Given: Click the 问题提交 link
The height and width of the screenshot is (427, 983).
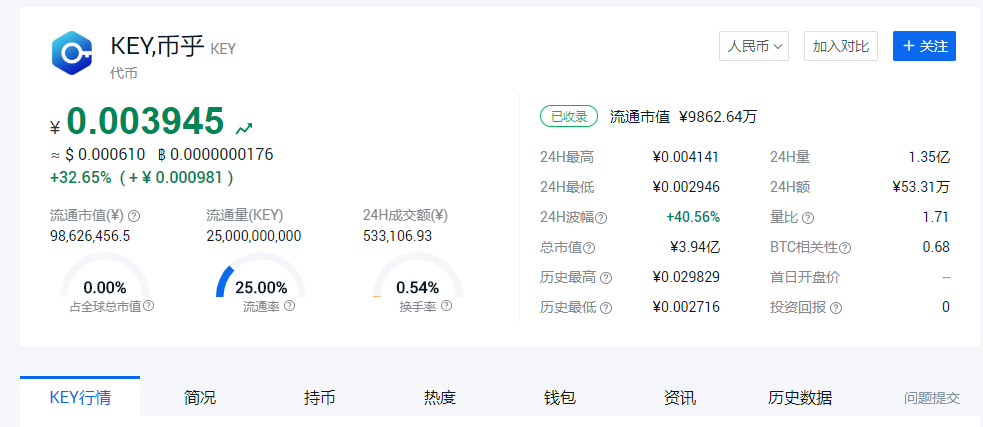Looking at the screenshot, I should coord(932,398).
